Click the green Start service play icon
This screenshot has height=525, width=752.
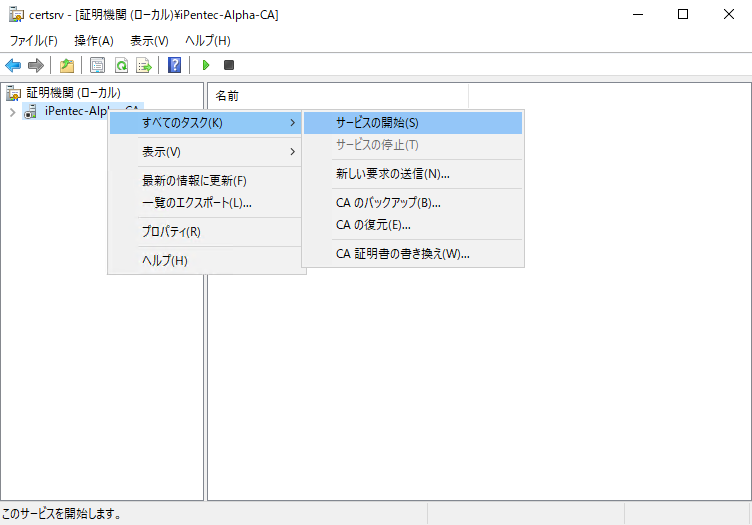pos(206,65)
